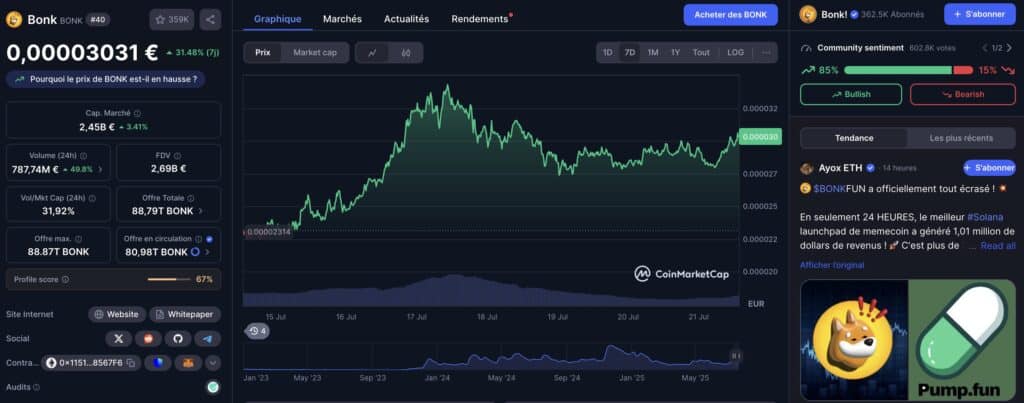Click Acheter des BONK button
Image resolution: width=1024 pixels, height=403 pixels.
pos(730,14)
